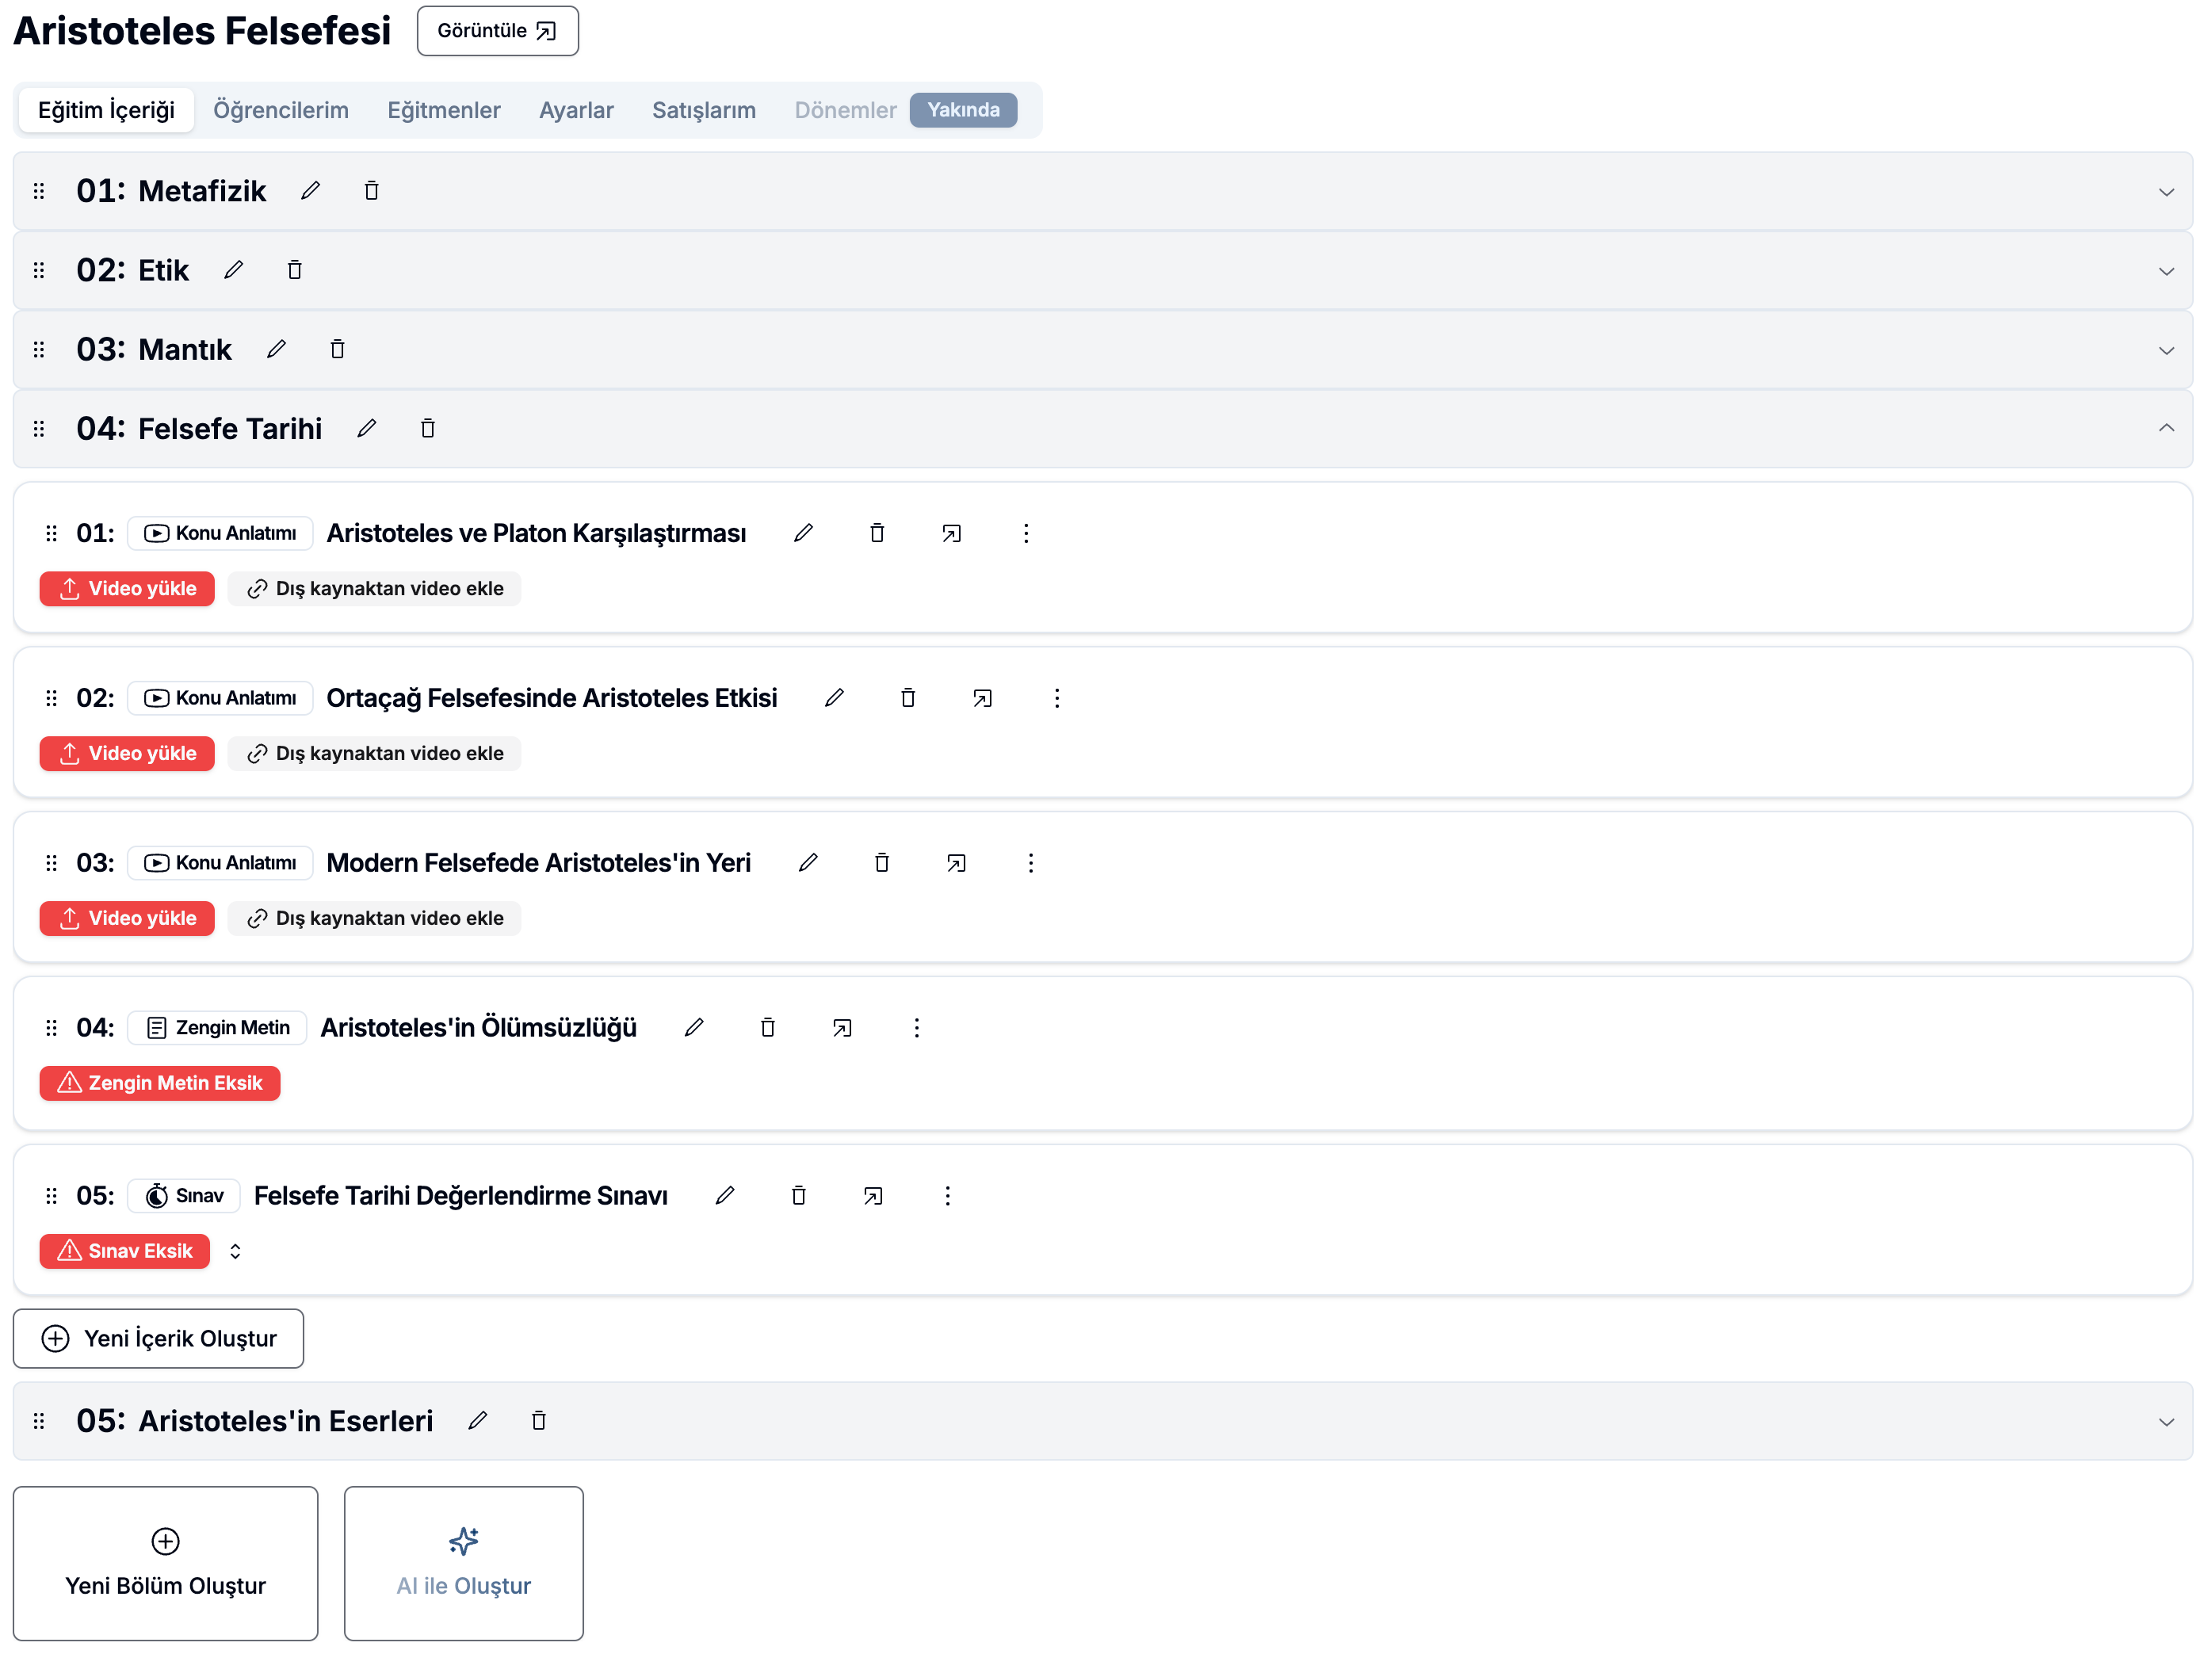The image size is (2212, 1654).
Task: Open more options for Aristoteles'in Ölümsüzlüğü
Action: pyautogui.click(x=916, y=1028)
